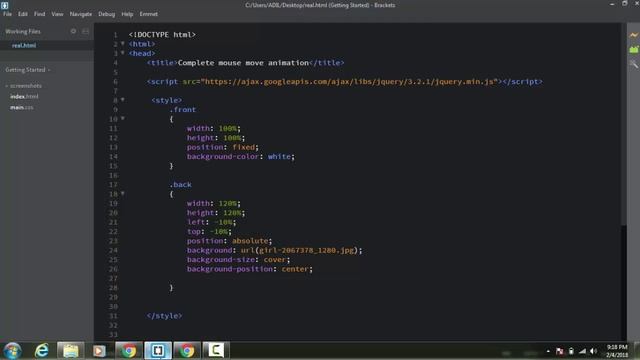Viewport: 640px width, 360px height.
Task: Restore down the Brackets window
Action: tap(624, 4)
